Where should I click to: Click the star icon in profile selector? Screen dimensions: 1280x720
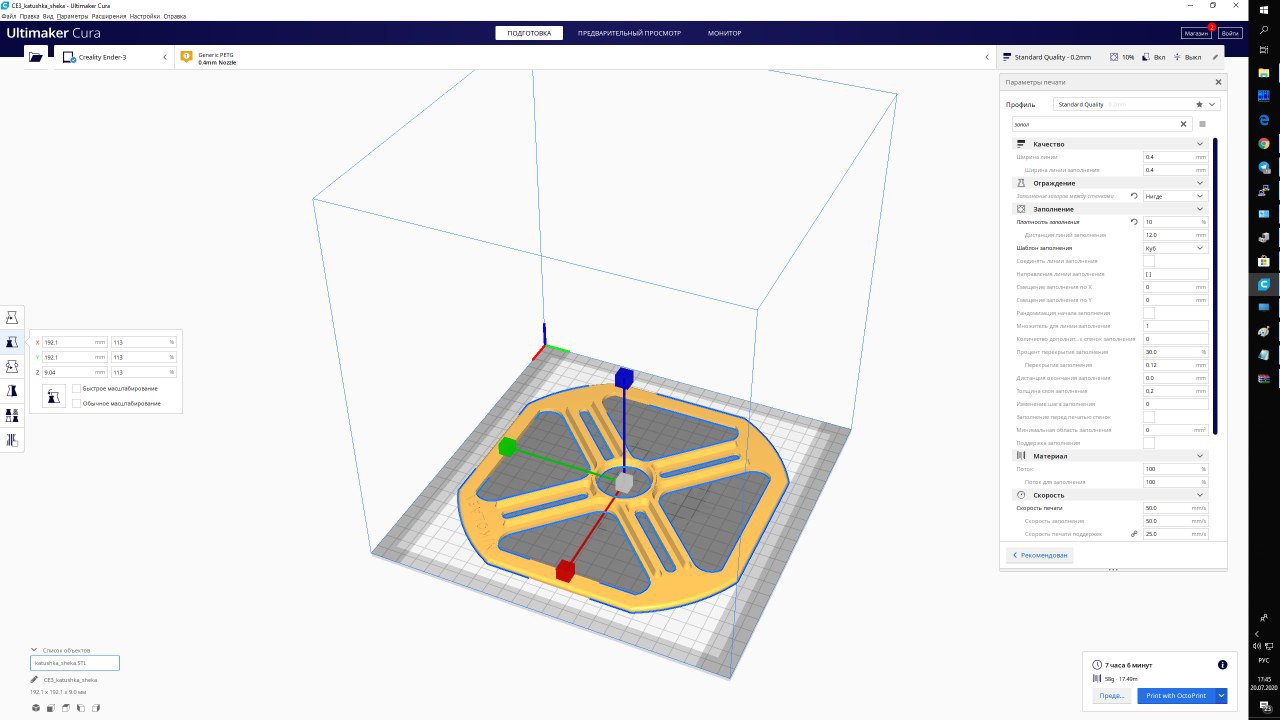point(1199,104)
